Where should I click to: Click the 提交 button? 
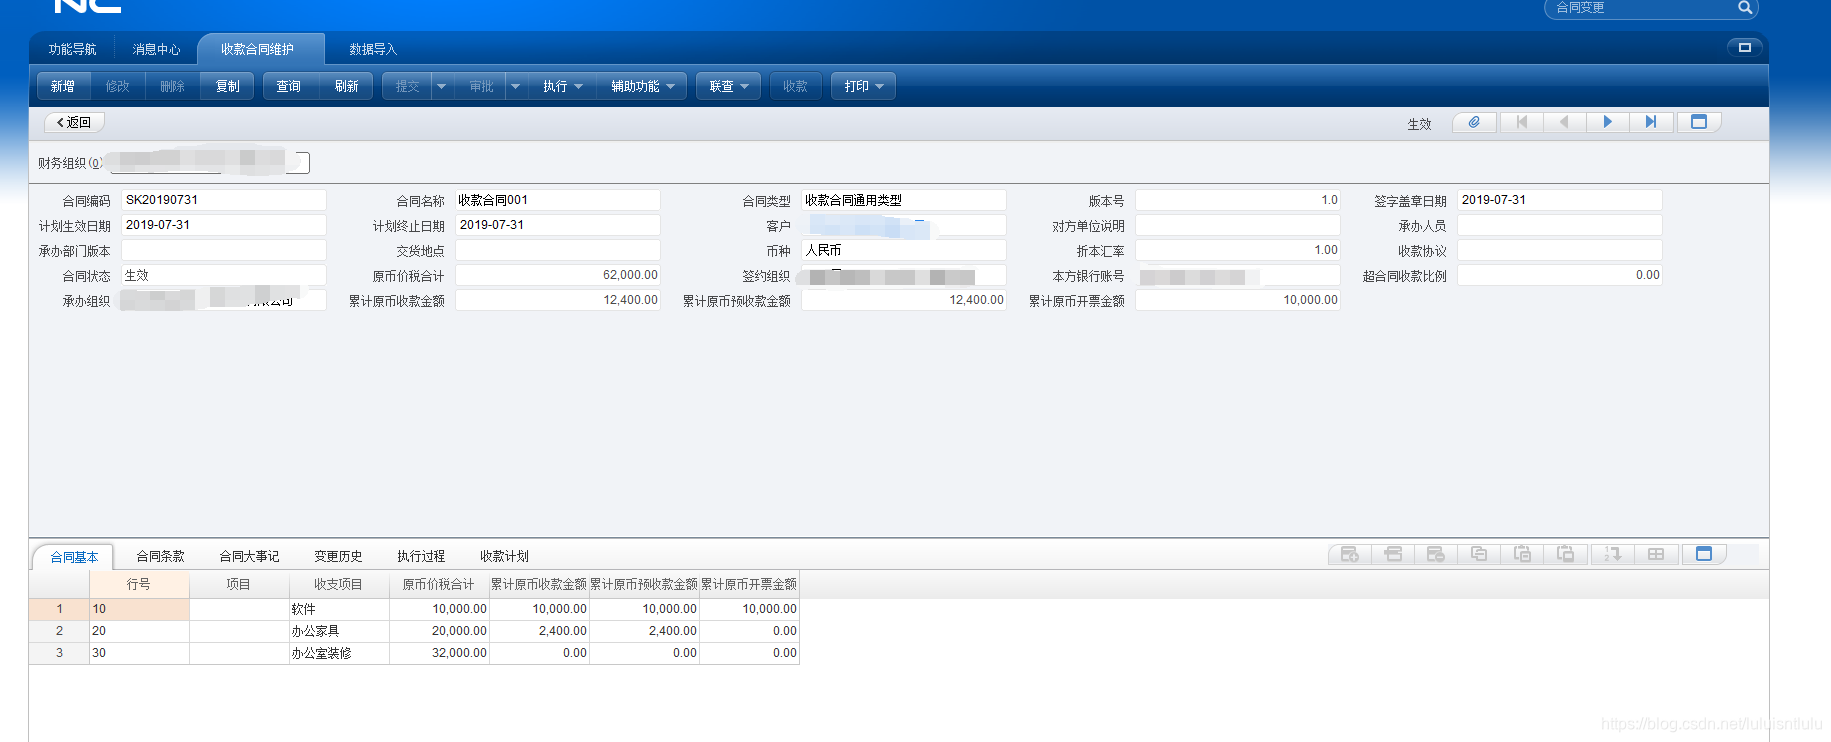pyautogui.click(x=407, y=86)
